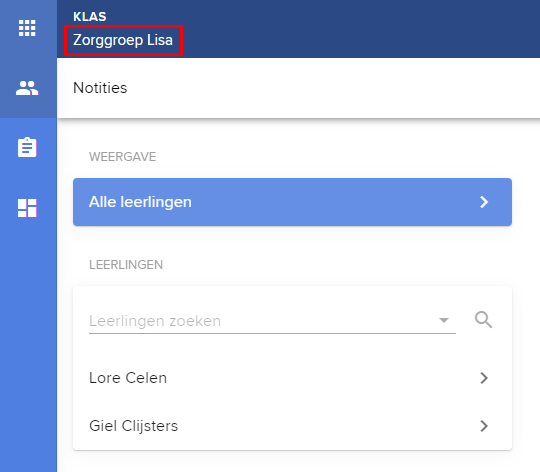
Task: Open the apps grid icon
Action: coord(27,28)
